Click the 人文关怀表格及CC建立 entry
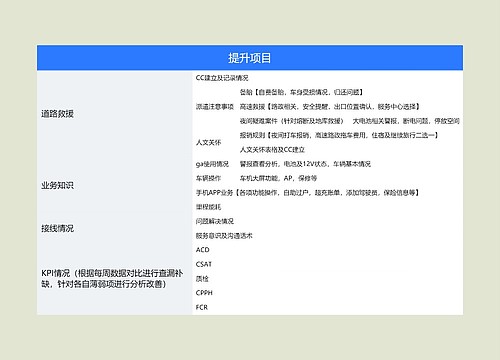This screenshot has width=500, height=360. 272,150
